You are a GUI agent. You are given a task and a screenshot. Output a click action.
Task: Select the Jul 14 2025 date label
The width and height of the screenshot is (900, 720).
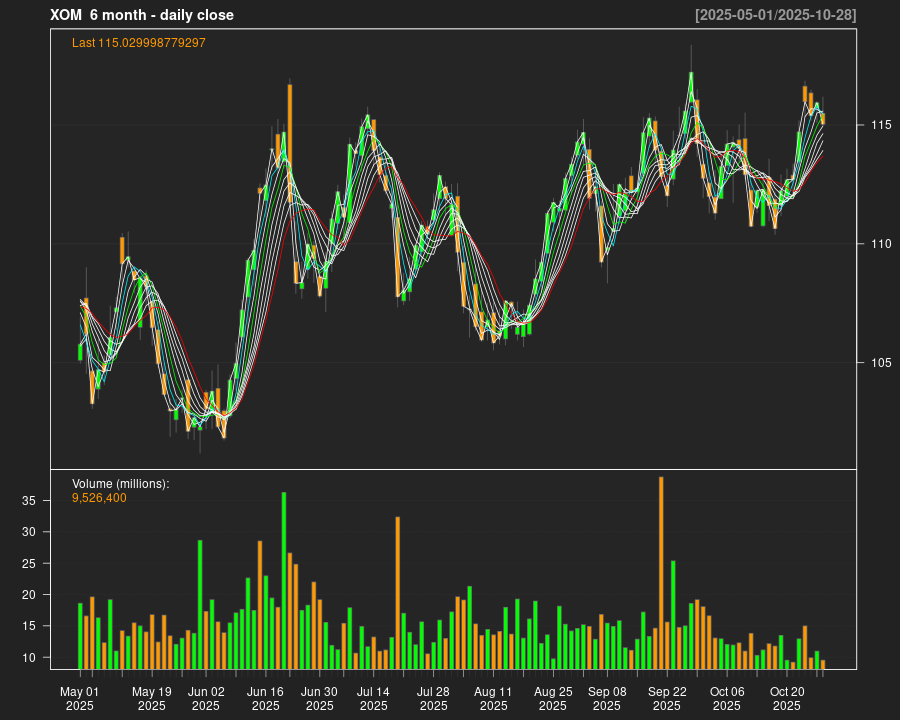pyautogui.click(x=374, y=698)
